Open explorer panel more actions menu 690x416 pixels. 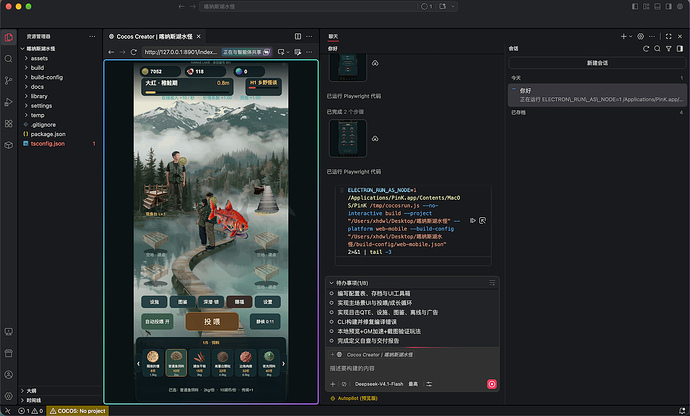tap(92, 37)
